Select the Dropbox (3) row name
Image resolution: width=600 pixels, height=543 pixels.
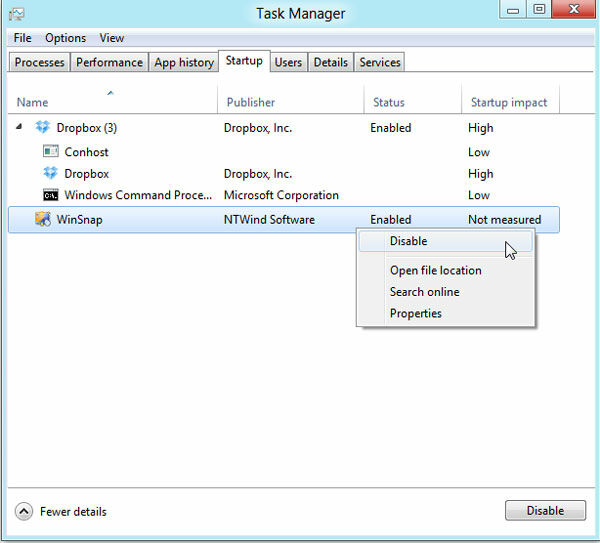tap(87, 128)
